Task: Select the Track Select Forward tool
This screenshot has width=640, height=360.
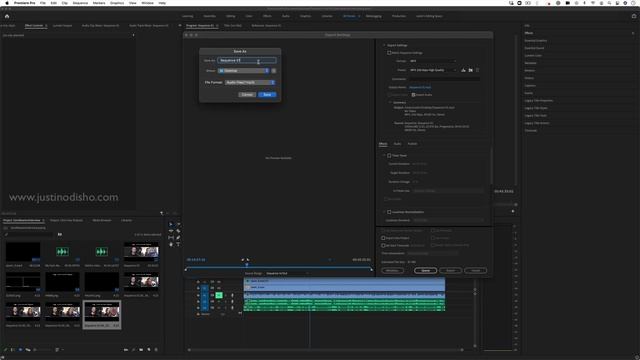Action: [178, 224]
